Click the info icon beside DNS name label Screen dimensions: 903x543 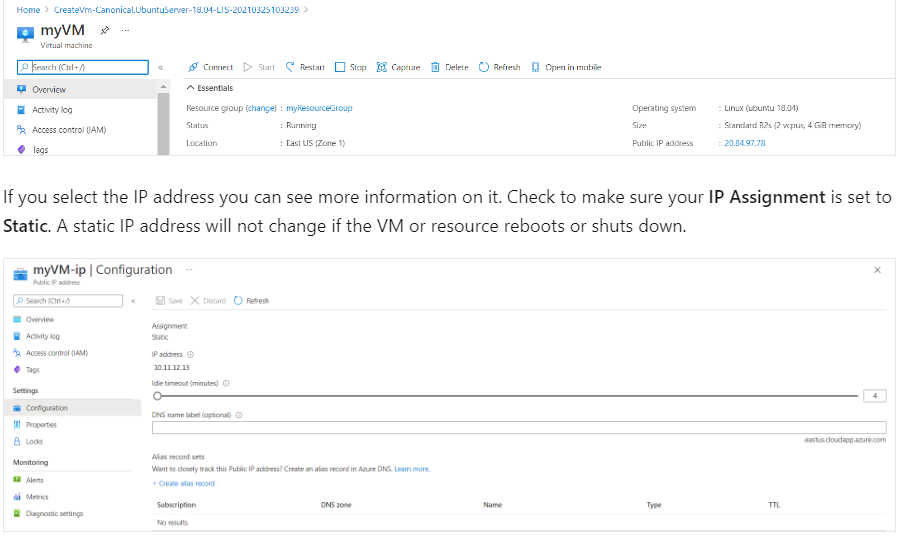click(239, 415)
